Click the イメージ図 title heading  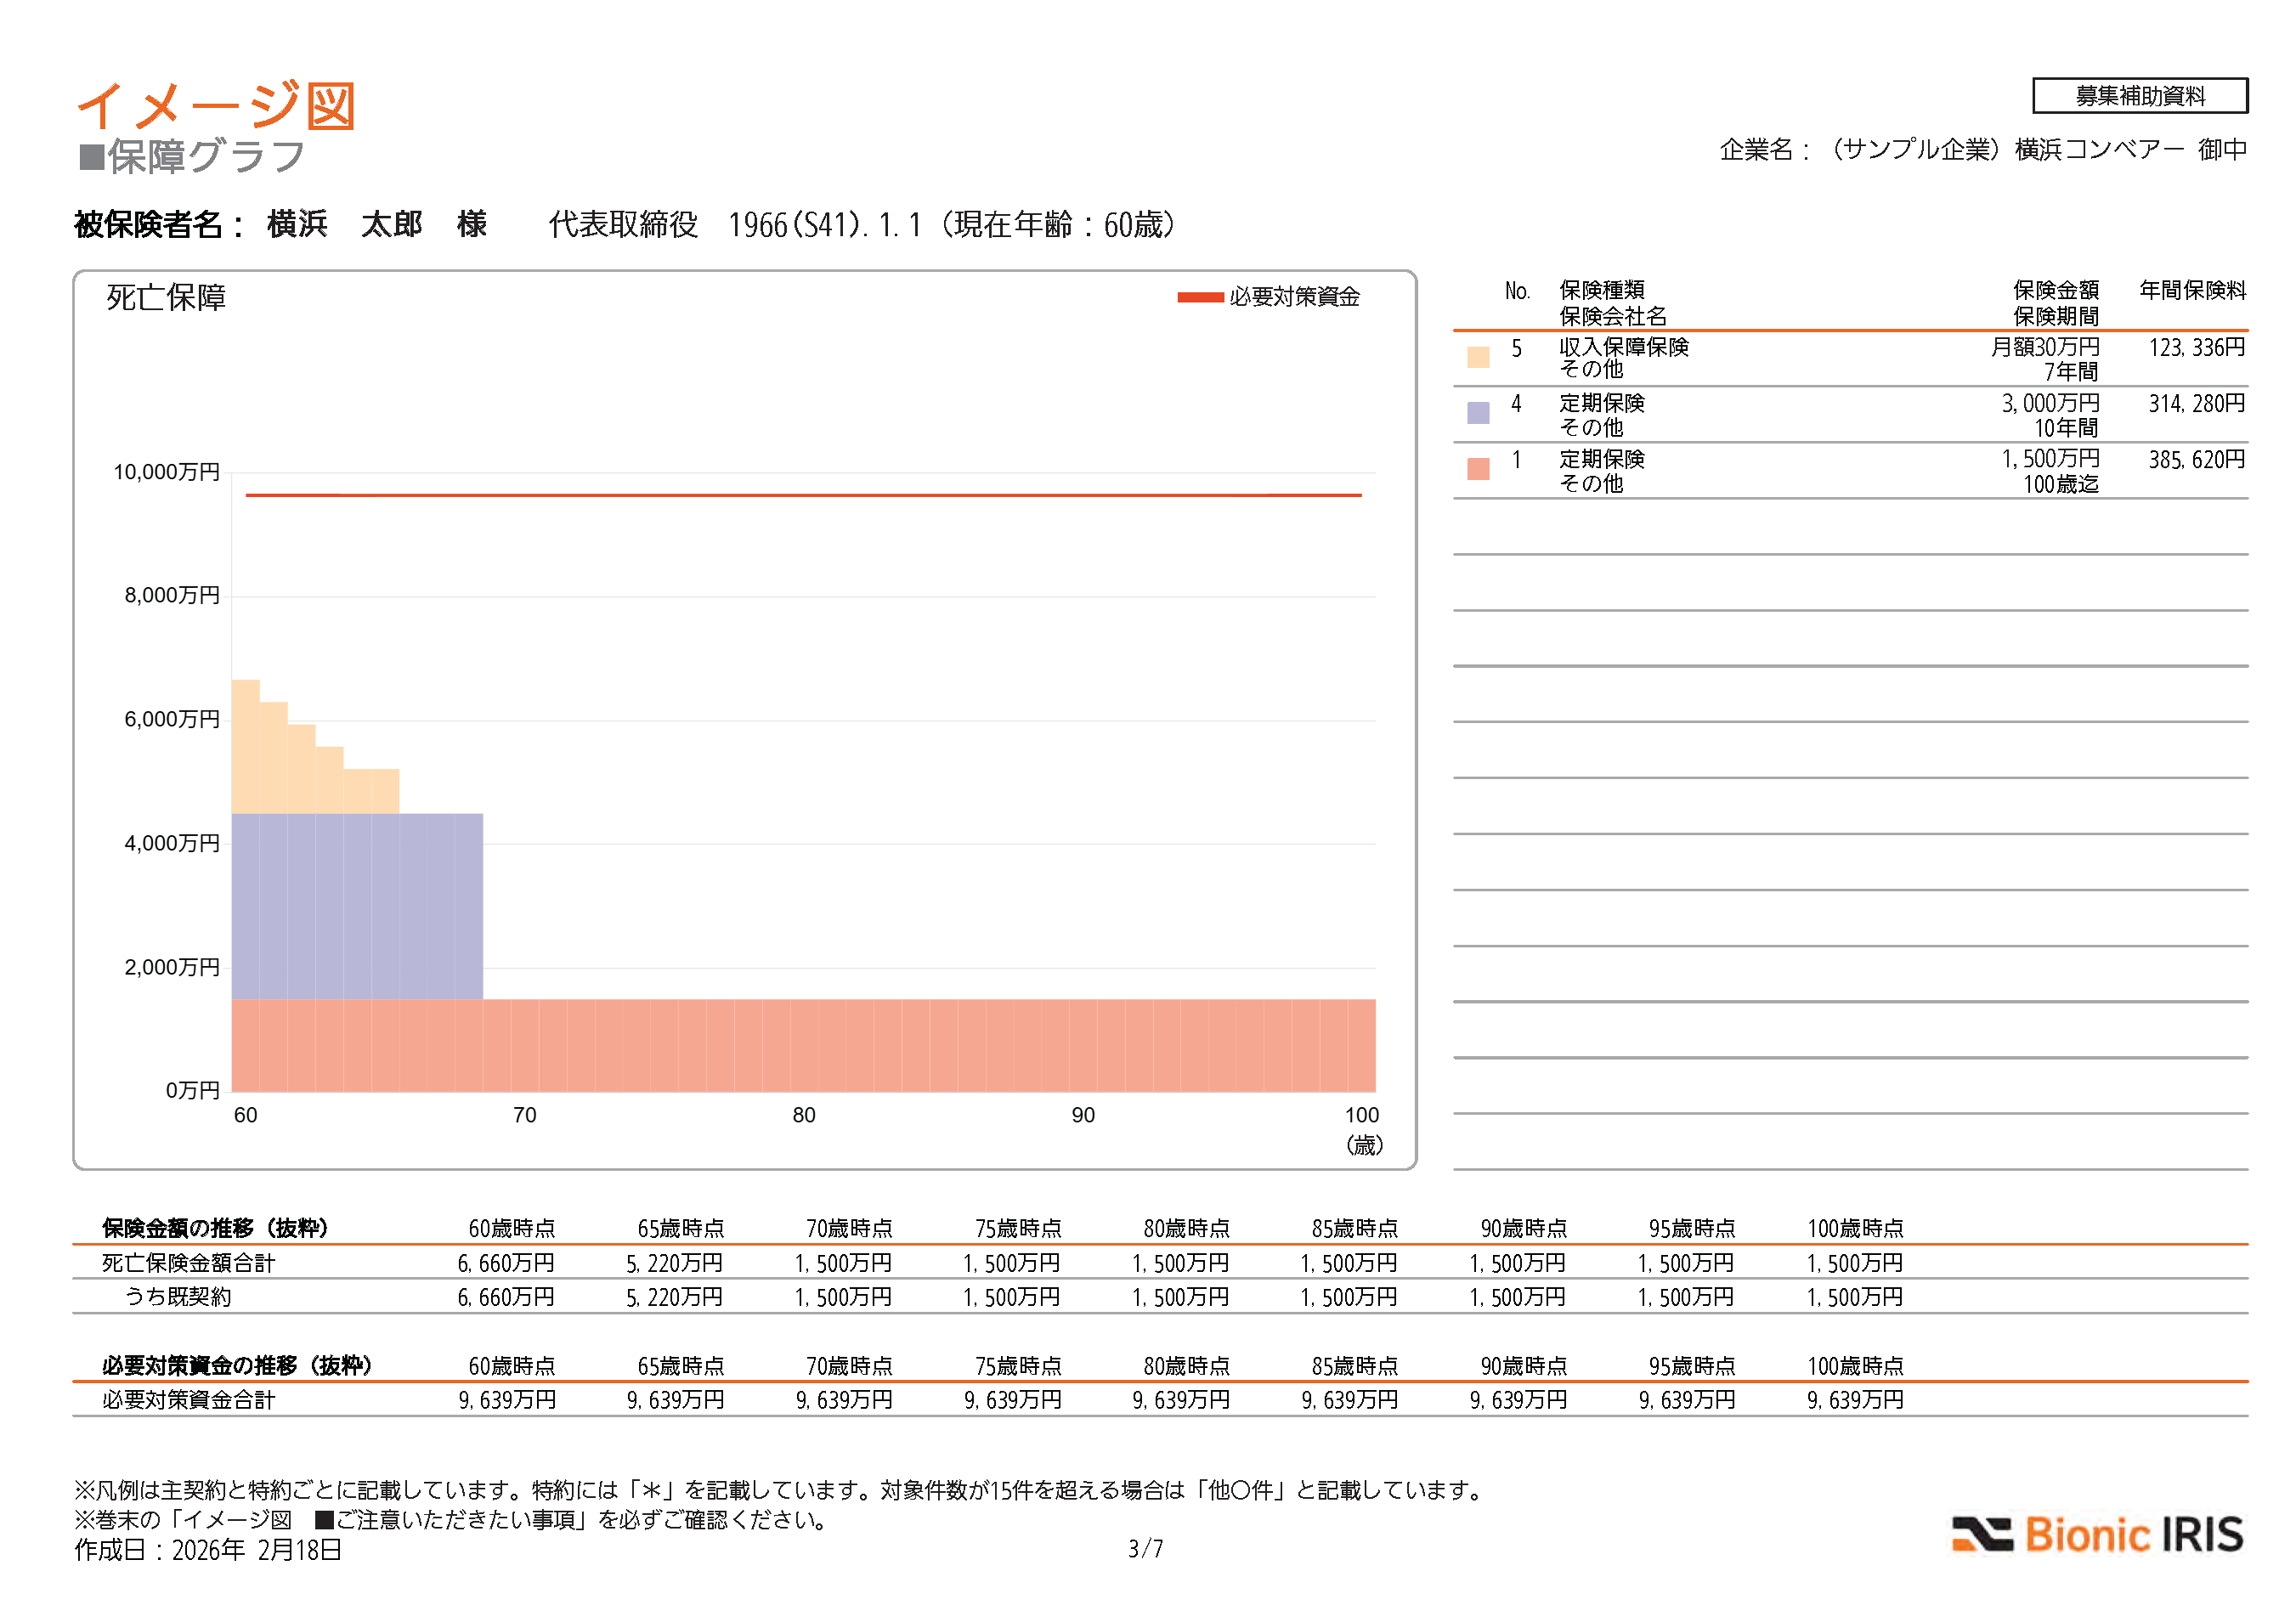[216, 105]
